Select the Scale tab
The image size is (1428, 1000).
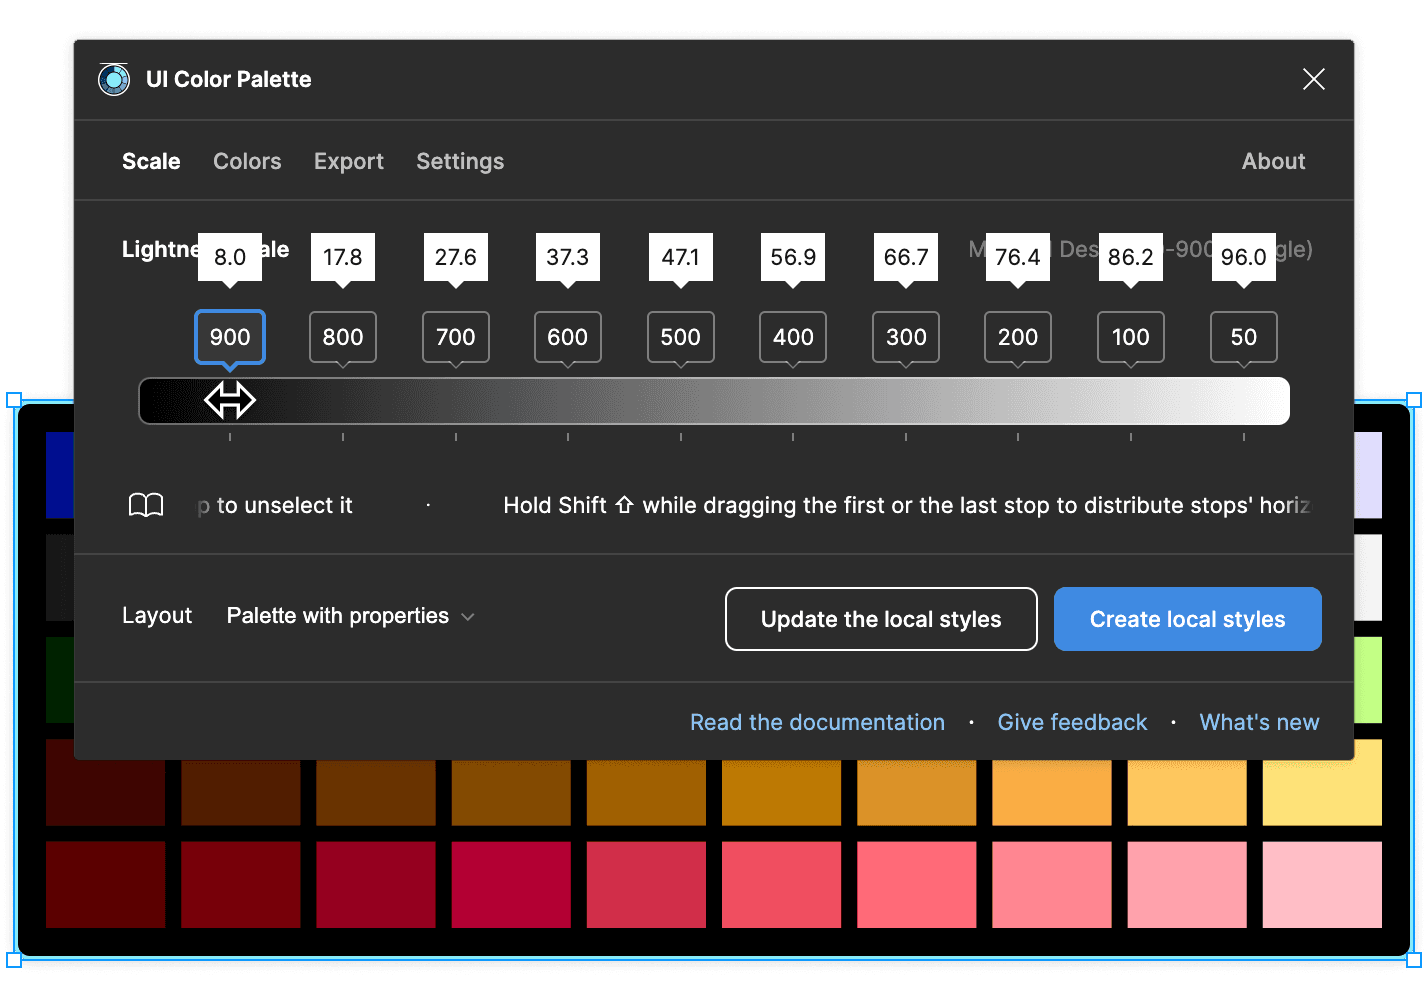pos(150,161)
